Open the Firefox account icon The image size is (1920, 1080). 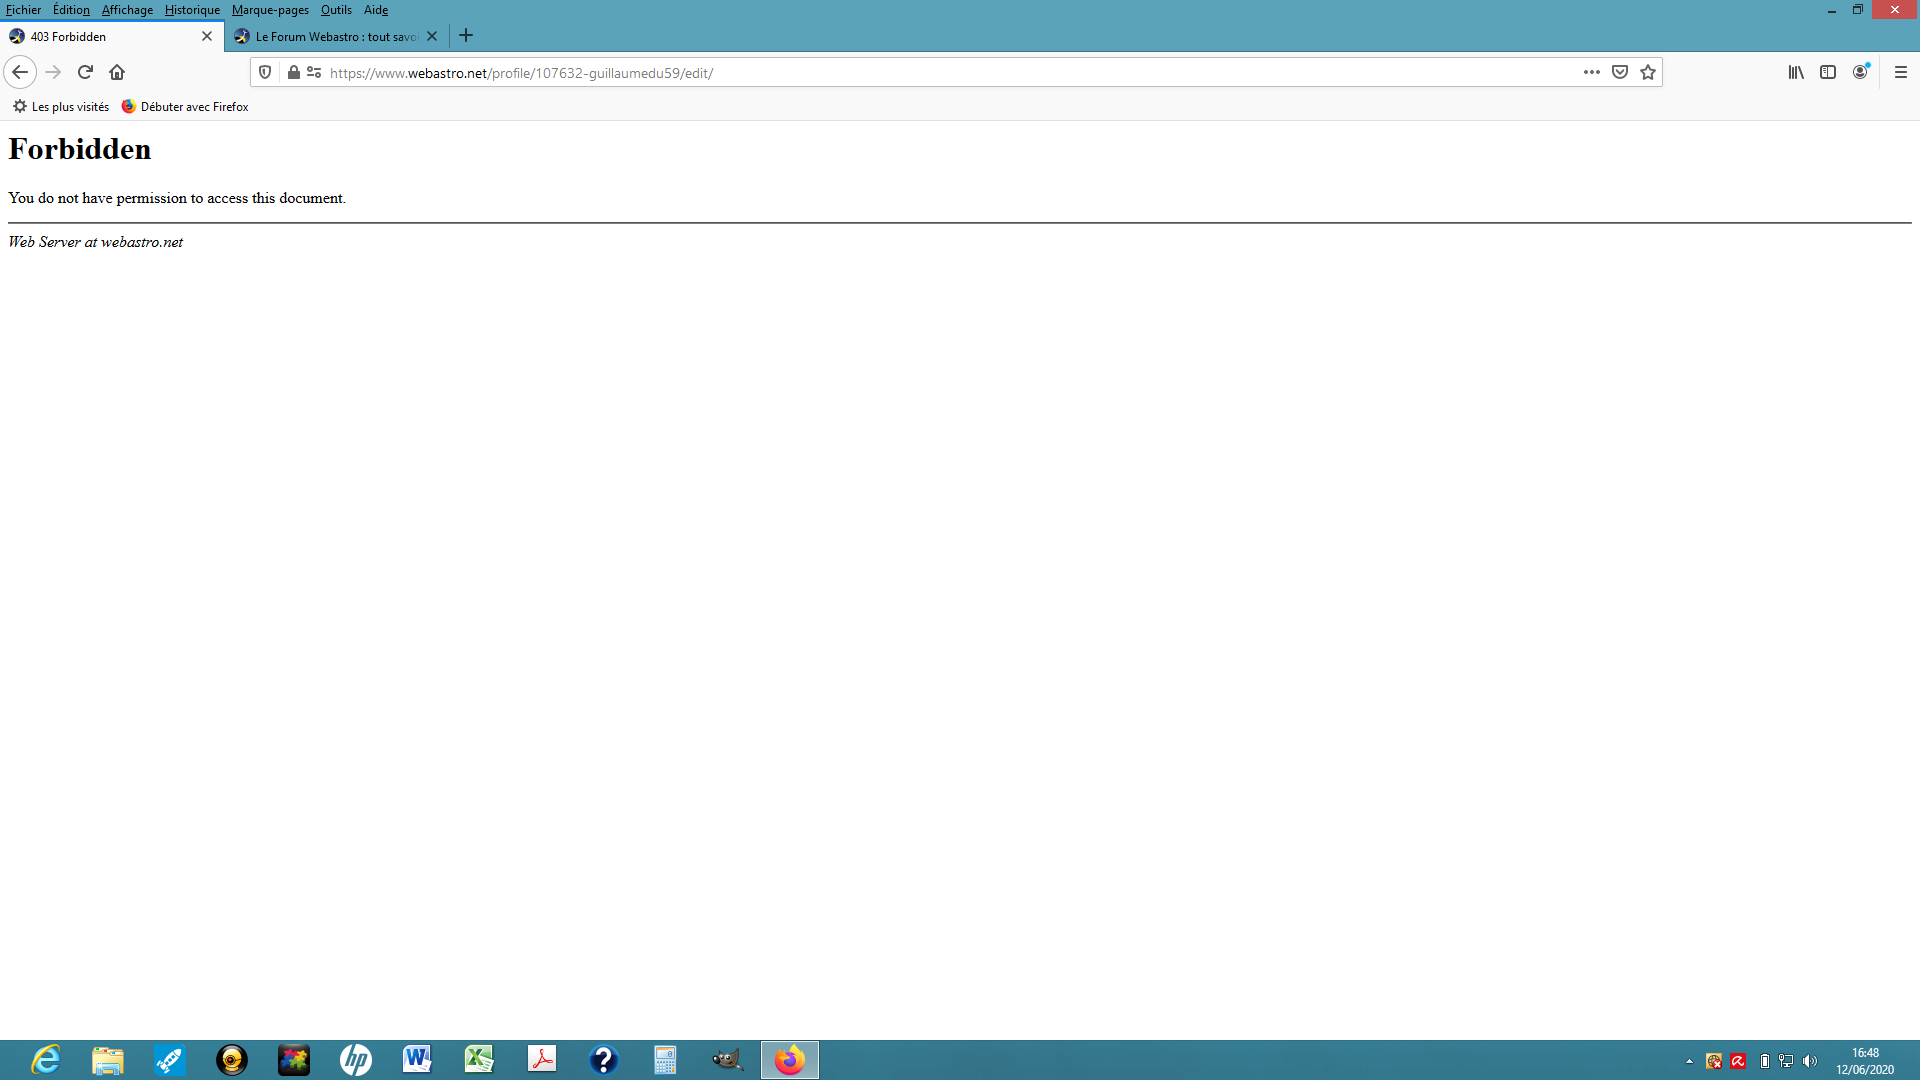[1860, 72]
